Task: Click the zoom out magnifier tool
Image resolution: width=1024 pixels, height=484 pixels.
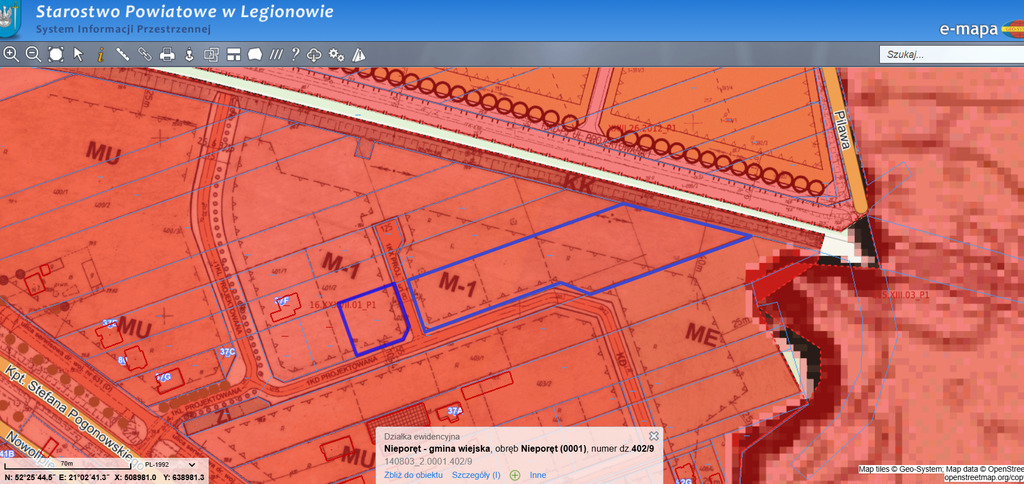Action: [33, 54]
